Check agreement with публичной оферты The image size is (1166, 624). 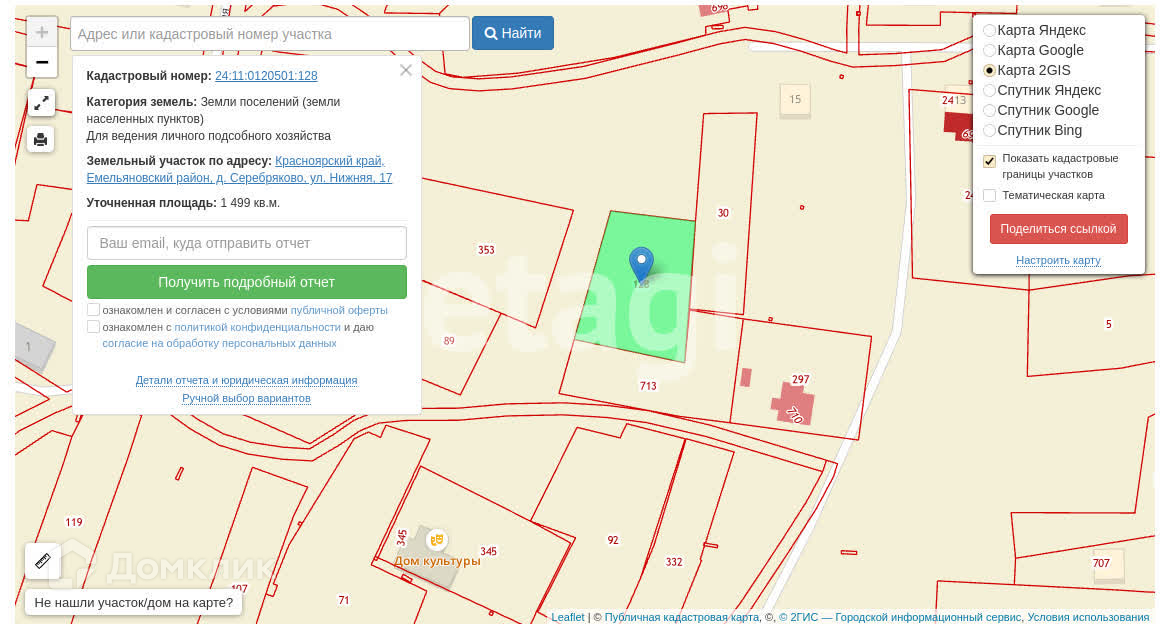94,309
